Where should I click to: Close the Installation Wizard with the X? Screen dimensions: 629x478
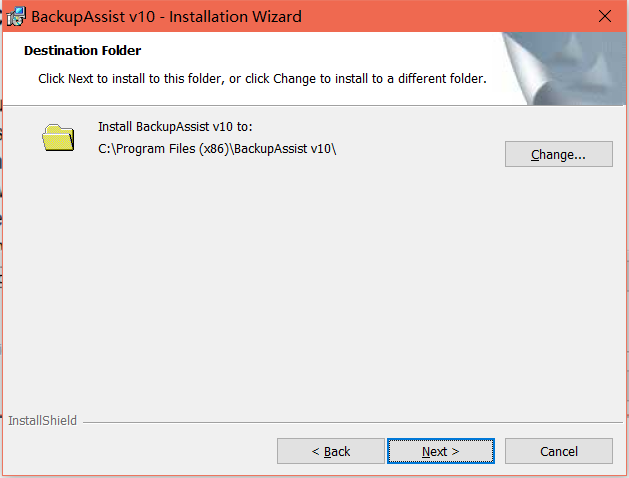[605, 16]
